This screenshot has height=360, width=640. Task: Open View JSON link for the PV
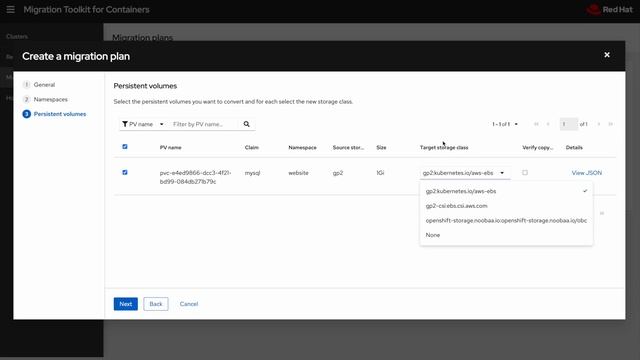587,173
